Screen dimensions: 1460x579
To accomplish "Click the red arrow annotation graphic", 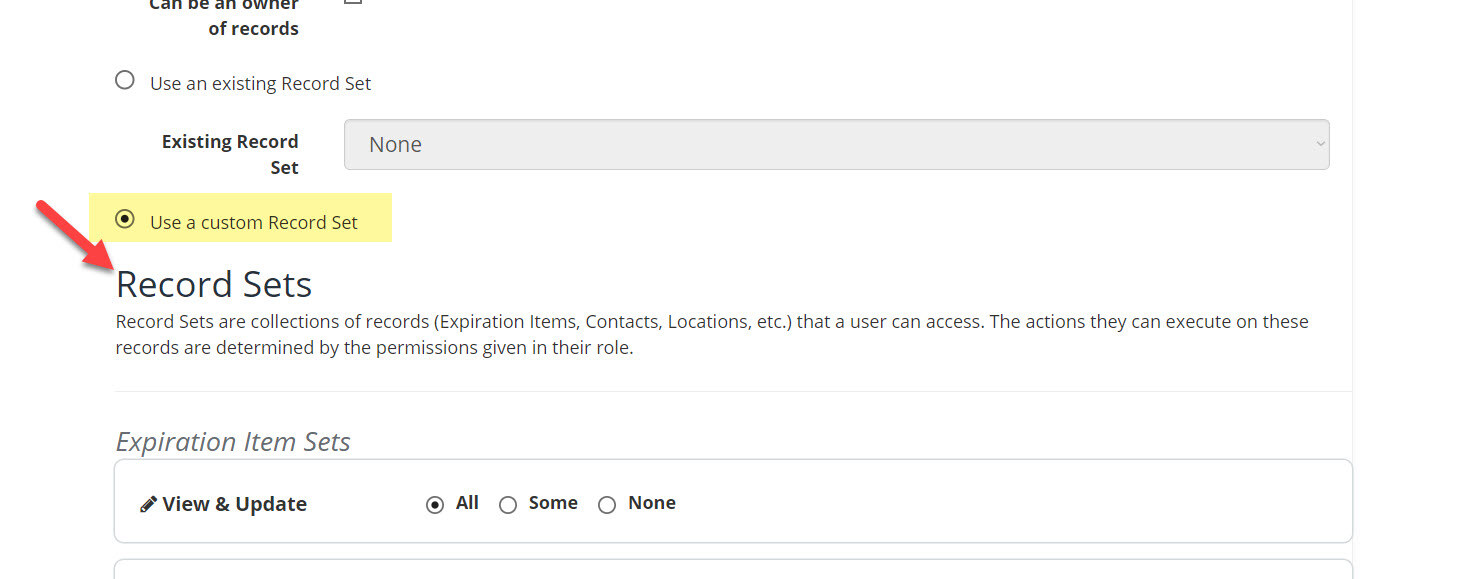I will [75, 235].
